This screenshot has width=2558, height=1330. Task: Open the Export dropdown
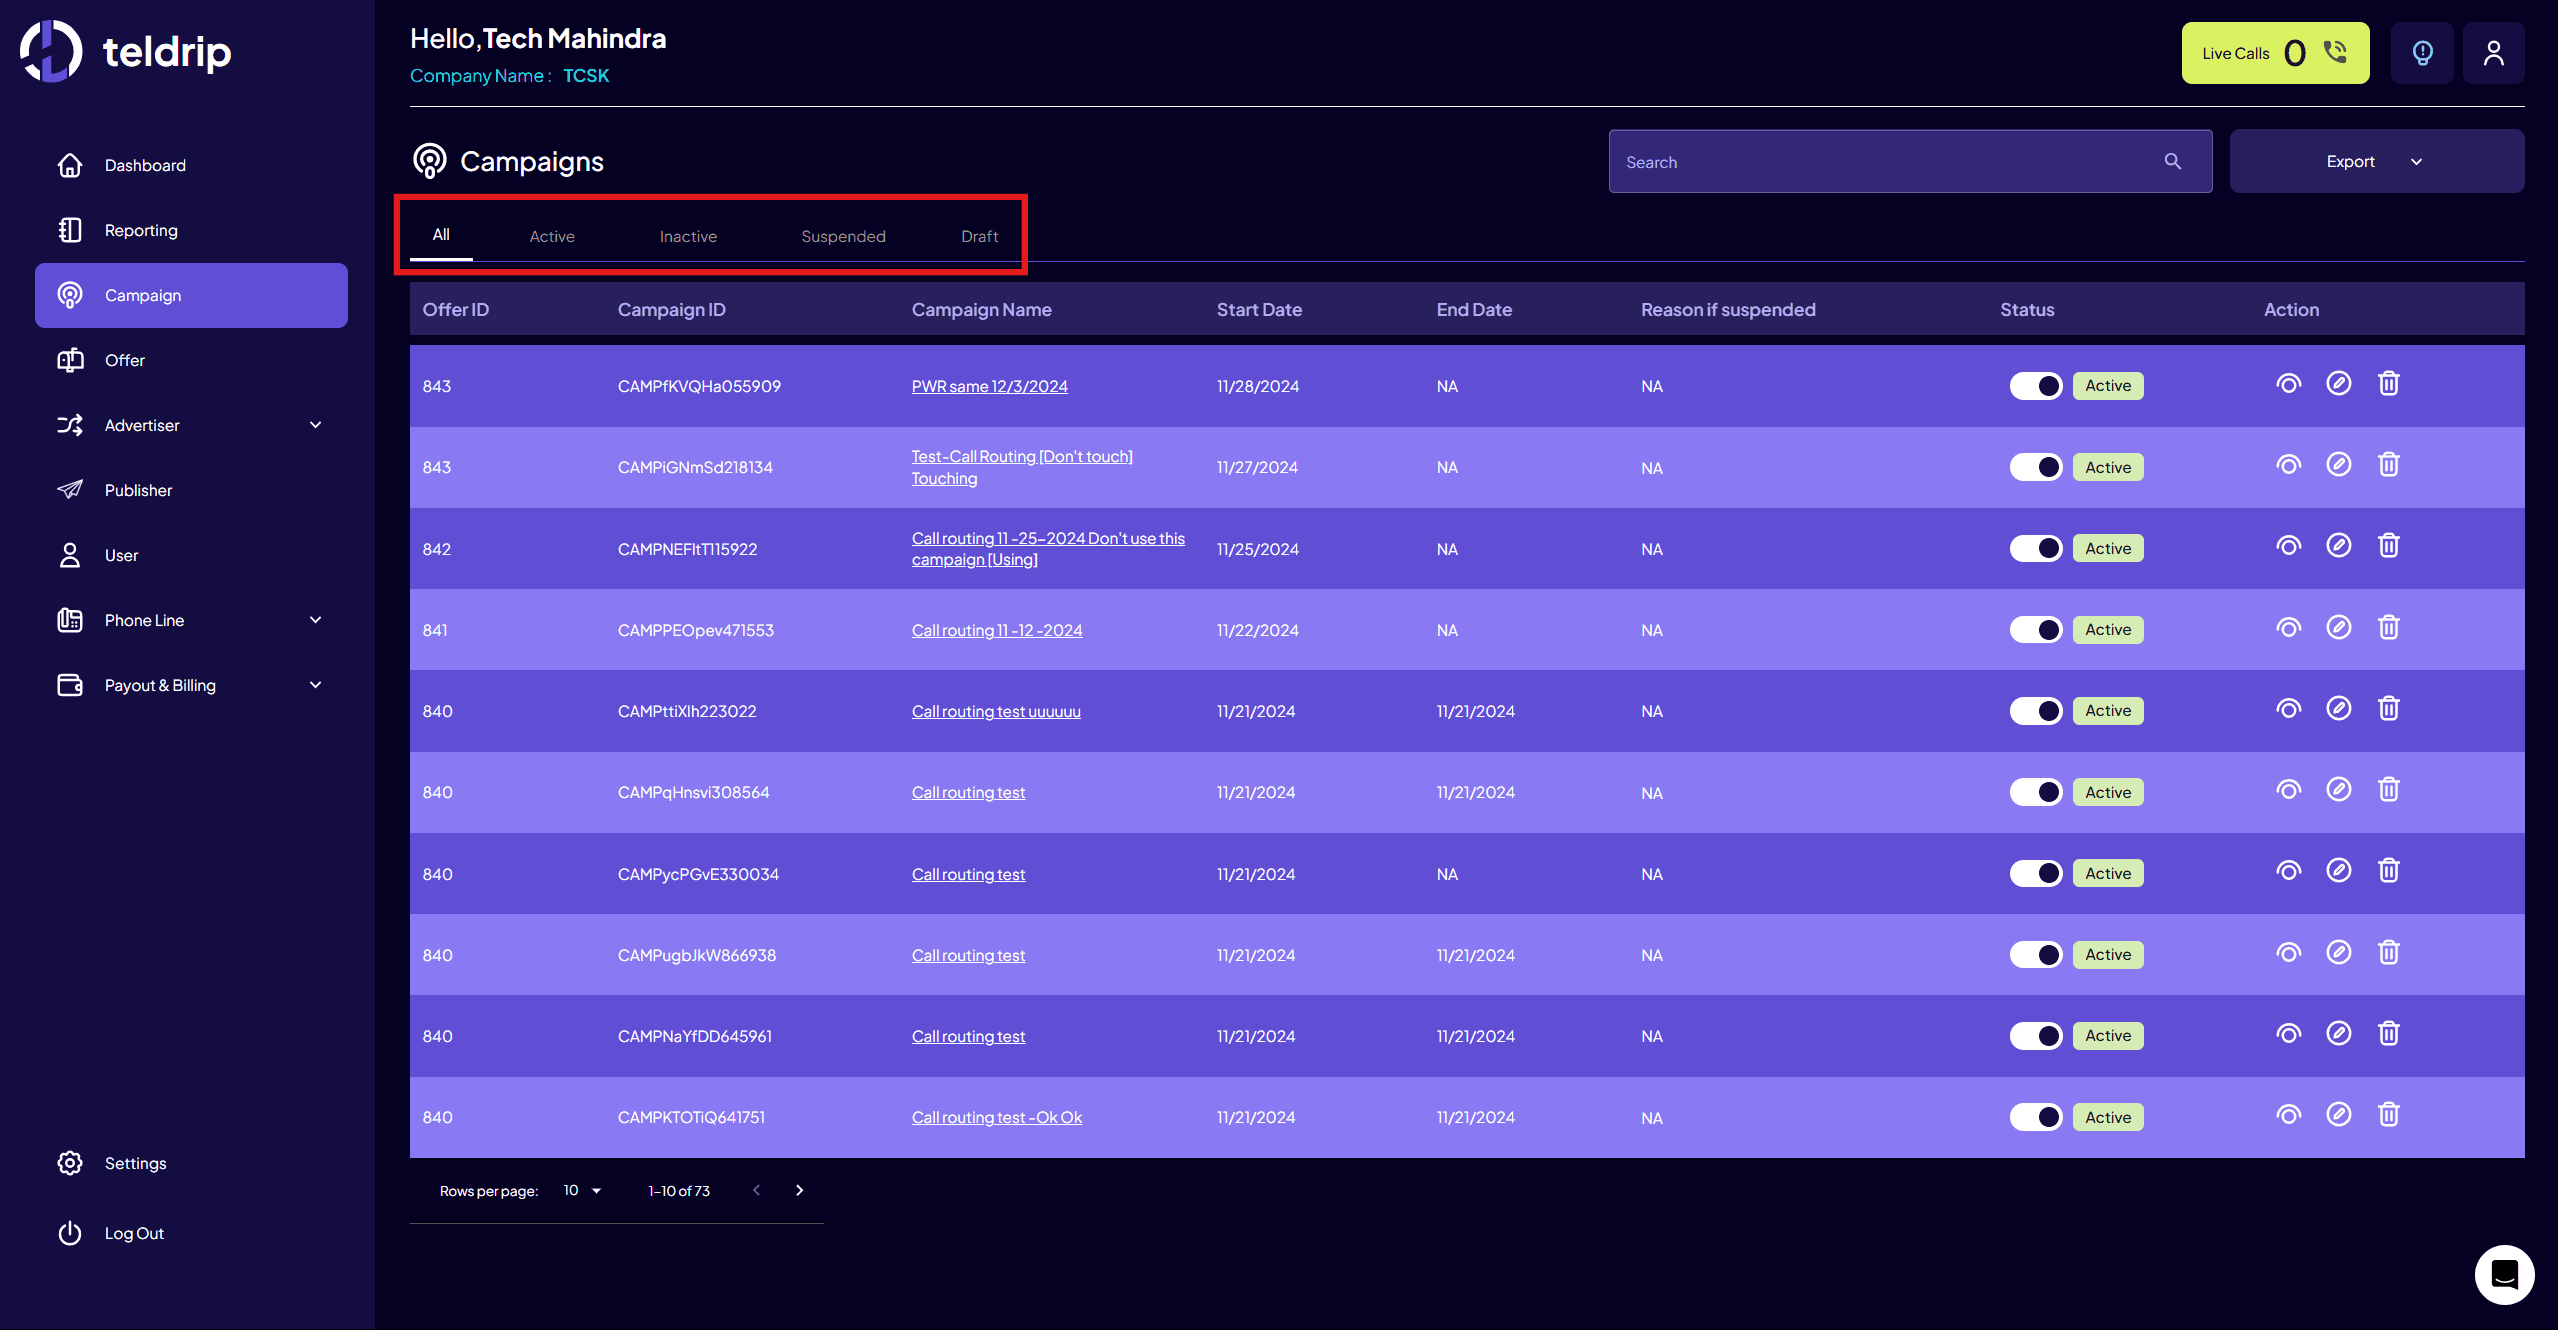[x=2376, y=161]
